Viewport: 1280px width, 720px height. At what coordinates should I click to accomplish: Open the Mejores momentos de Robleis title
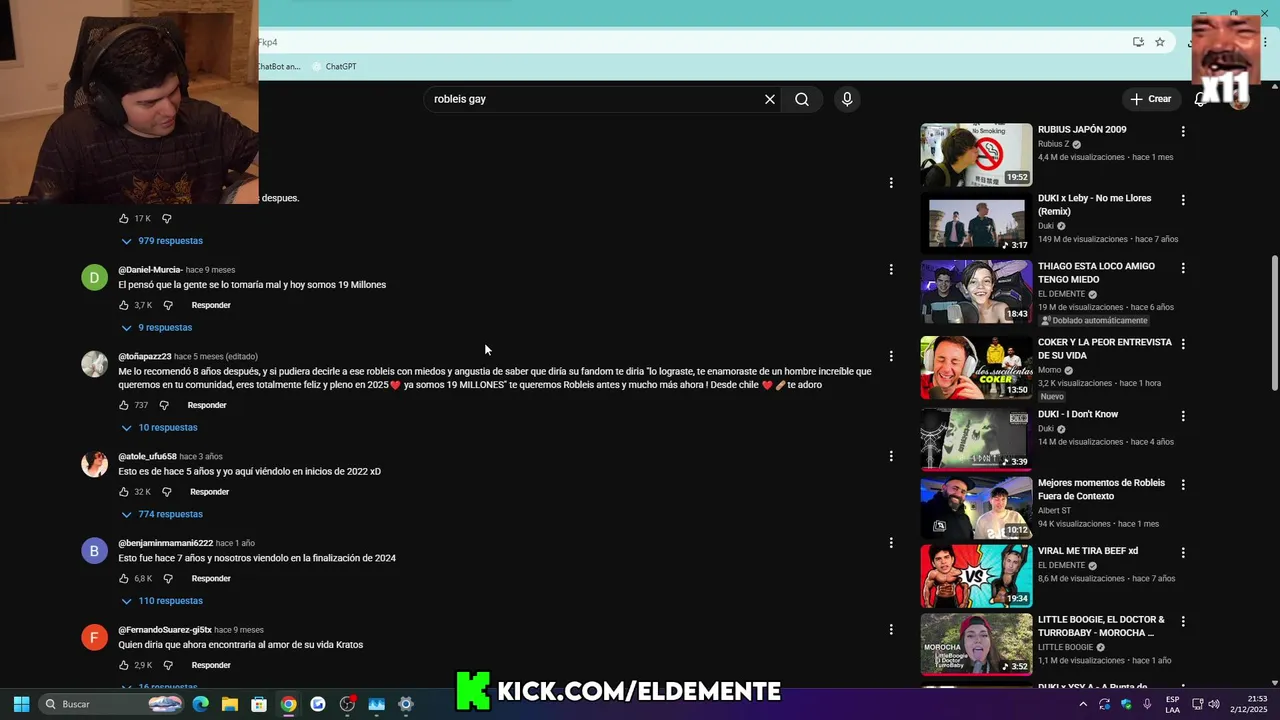pos(1101,489)
